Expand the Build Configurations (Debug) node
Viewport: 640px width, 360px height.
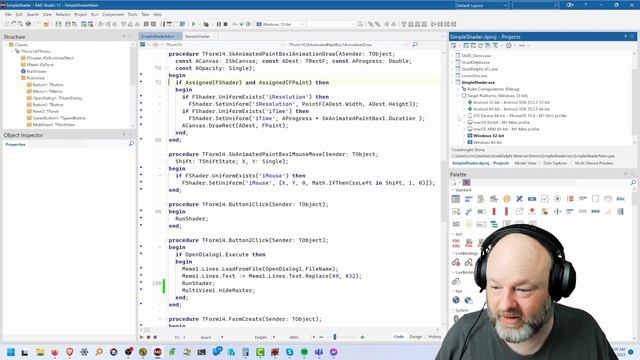(458, 89)
